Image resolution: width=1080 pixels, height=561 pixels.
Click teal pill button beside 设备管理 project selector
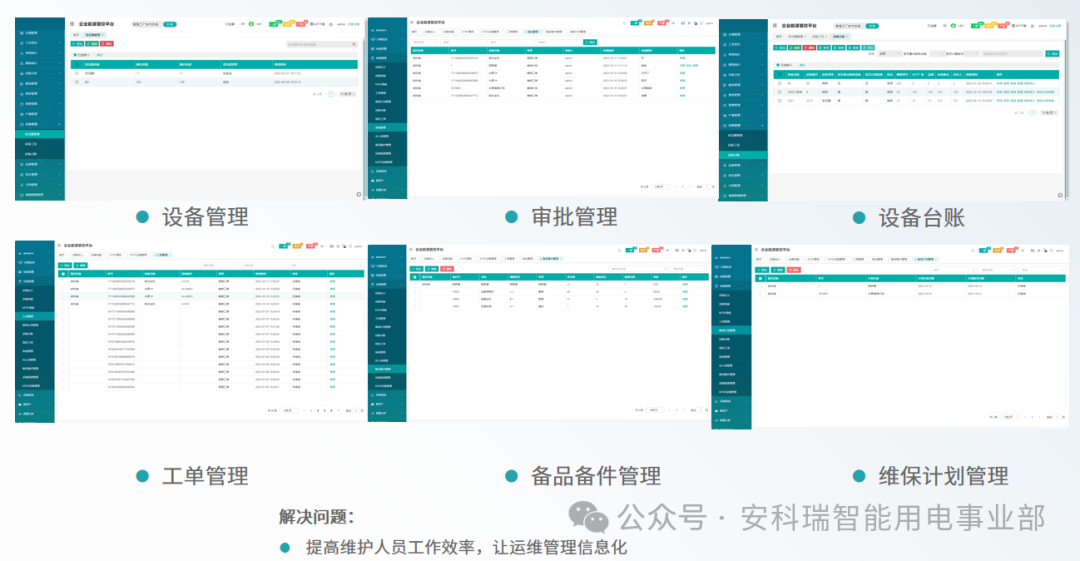click(169, 24)
